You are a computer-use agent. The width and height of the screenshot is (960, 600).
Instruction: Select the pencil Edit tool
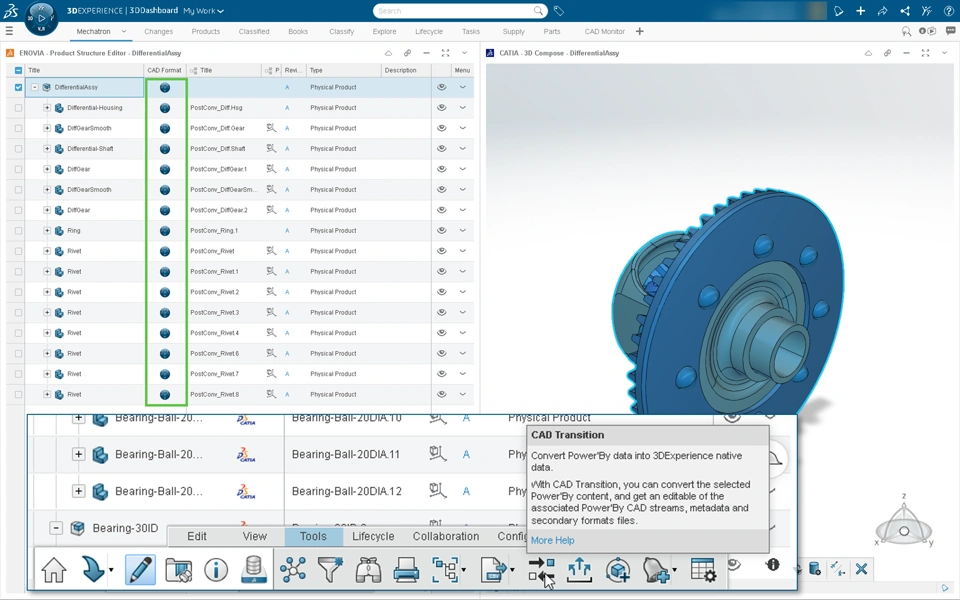(x=140, y=570)
